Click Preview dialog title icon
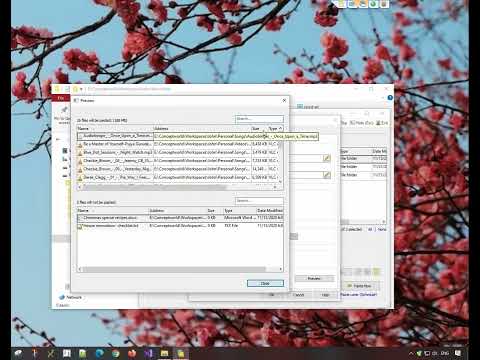Image resolution: width=480 pixels, height=360 pixels. [x=76, y=100]
